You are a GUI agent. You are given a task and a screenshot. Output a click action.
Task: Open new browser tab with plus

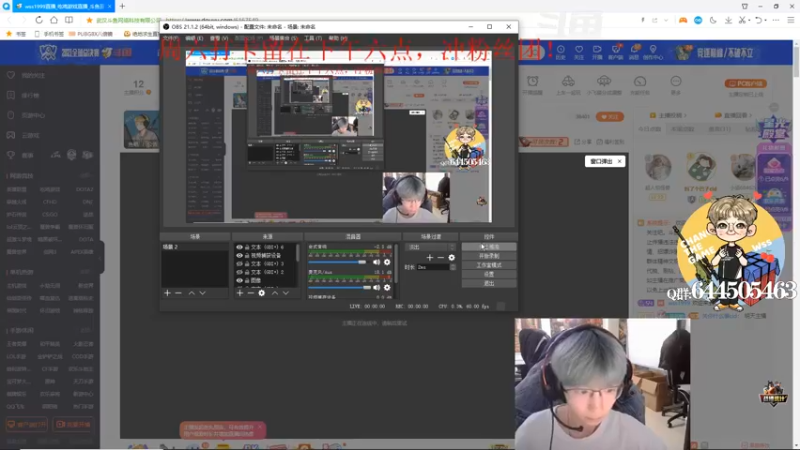[122, 6]
